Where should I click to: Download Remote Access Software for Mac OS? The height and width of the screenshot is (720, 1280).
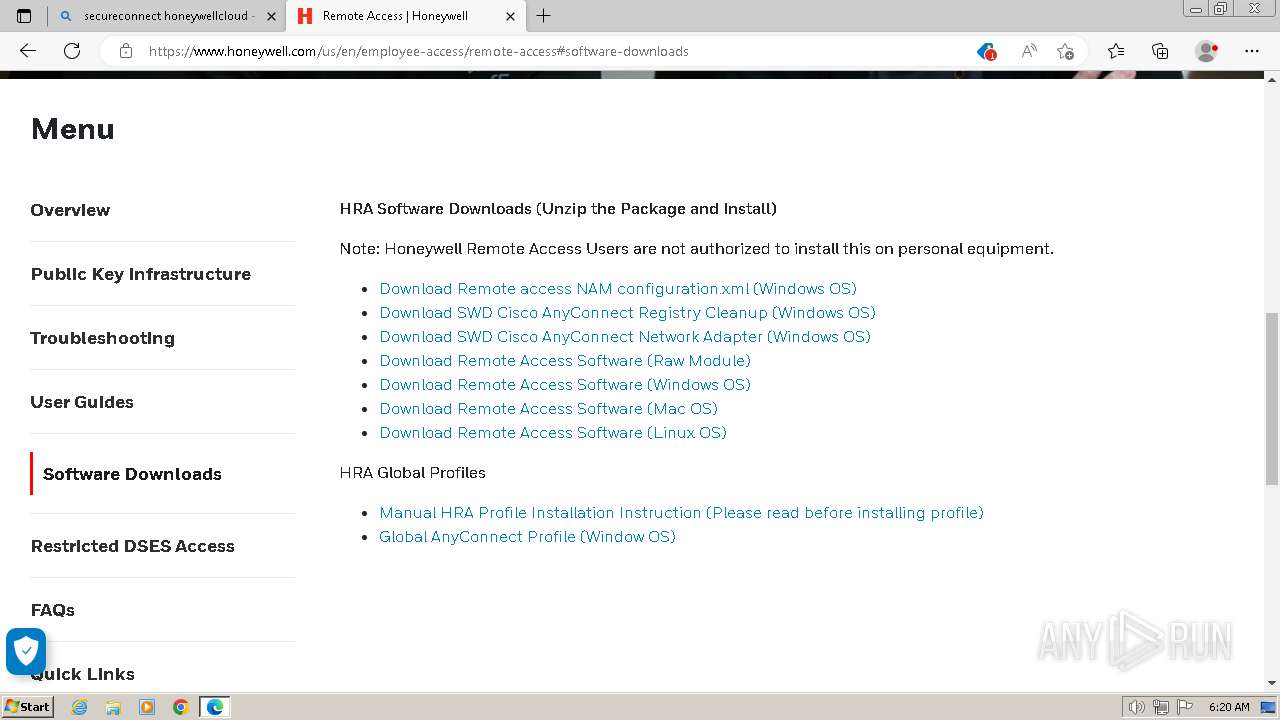(x=548, y=409)
